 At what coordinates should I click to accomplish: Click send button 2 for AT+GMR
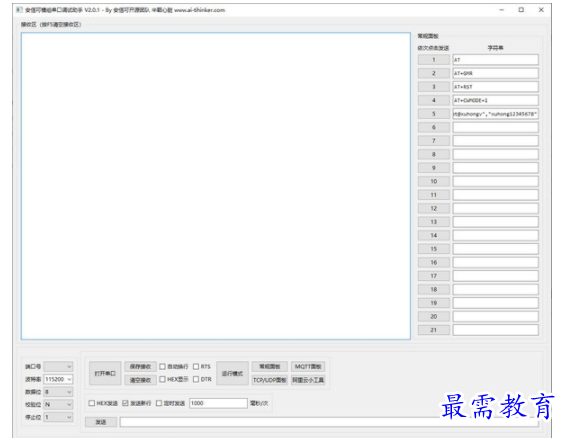point(434,73)
